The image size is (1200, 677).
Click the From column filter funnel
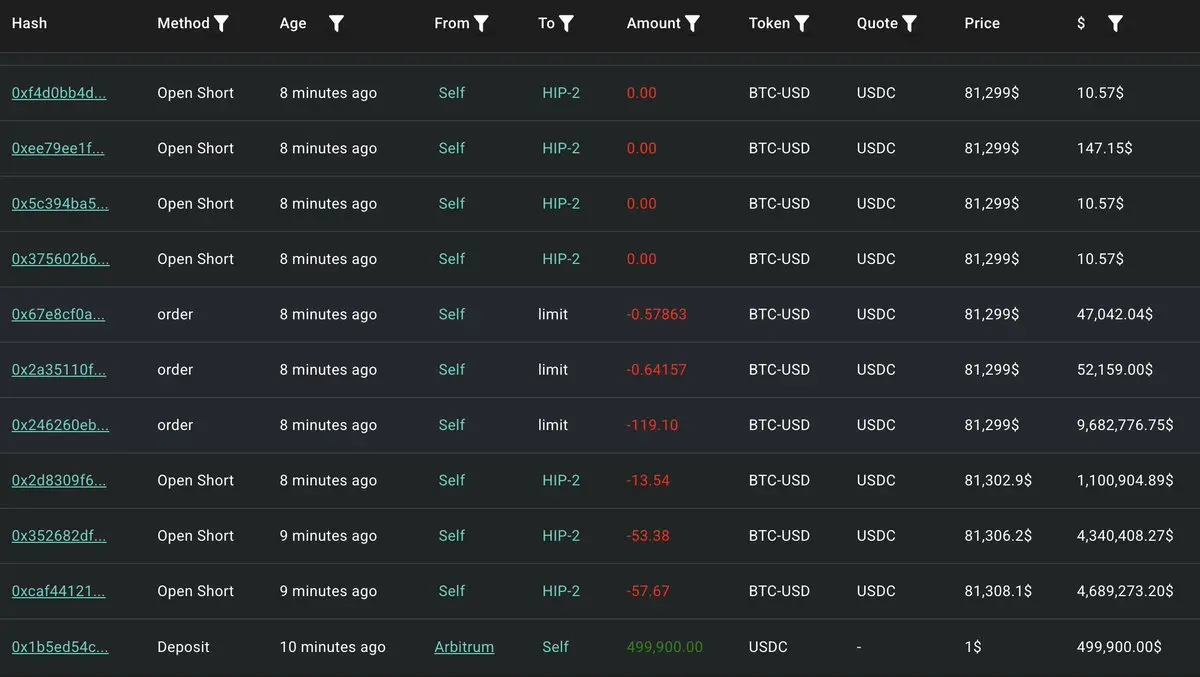[x=481, y=23]
